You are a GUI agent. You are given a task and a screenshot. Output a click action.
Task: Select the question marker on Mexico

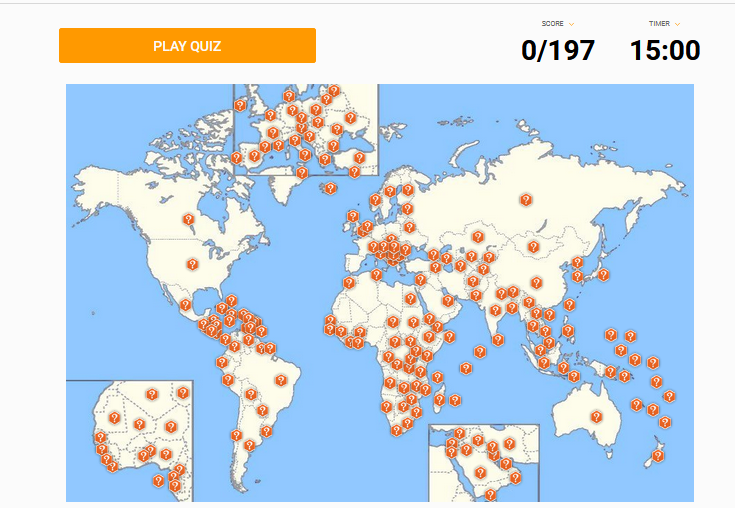pos(186,305)
